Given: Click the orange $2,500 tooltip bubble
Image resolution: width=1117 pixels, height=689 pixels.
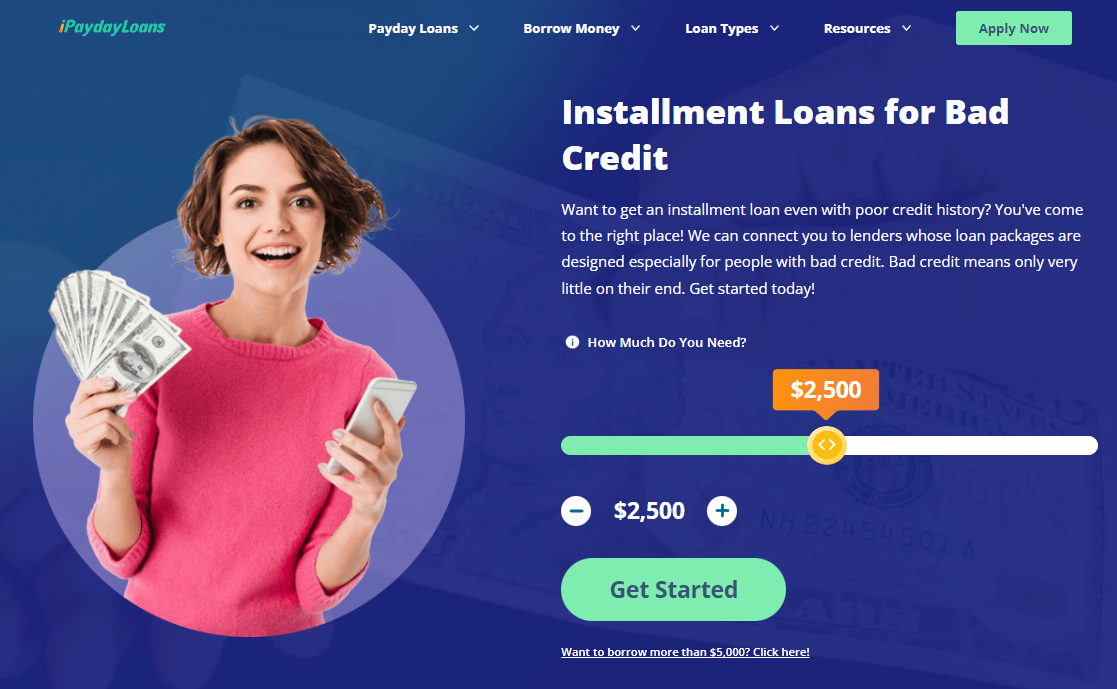Looking at the screenshot, I should [826, 390].
